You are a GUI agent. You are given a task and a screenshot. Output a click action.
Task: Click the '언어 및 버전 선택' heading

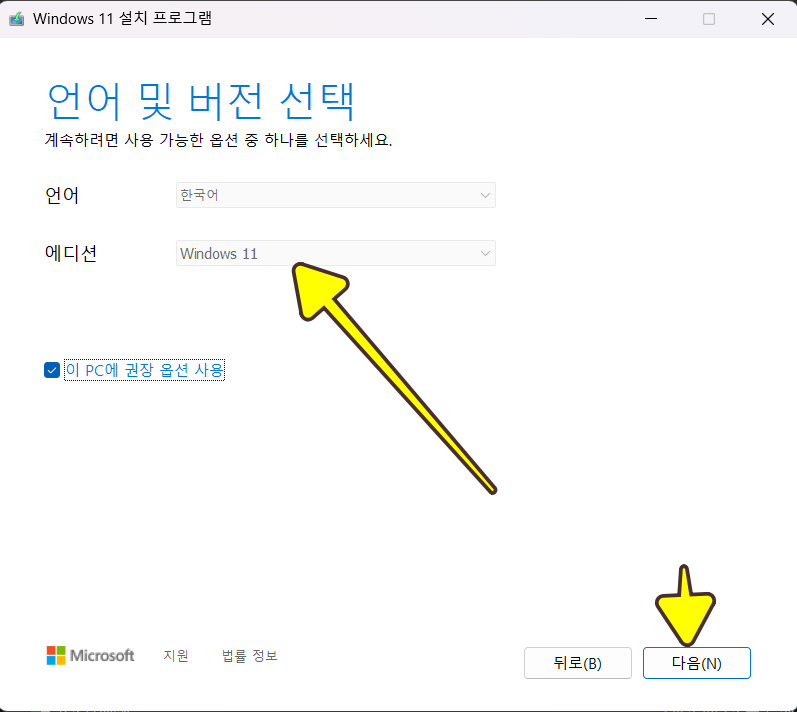click(x=201, y=102)
